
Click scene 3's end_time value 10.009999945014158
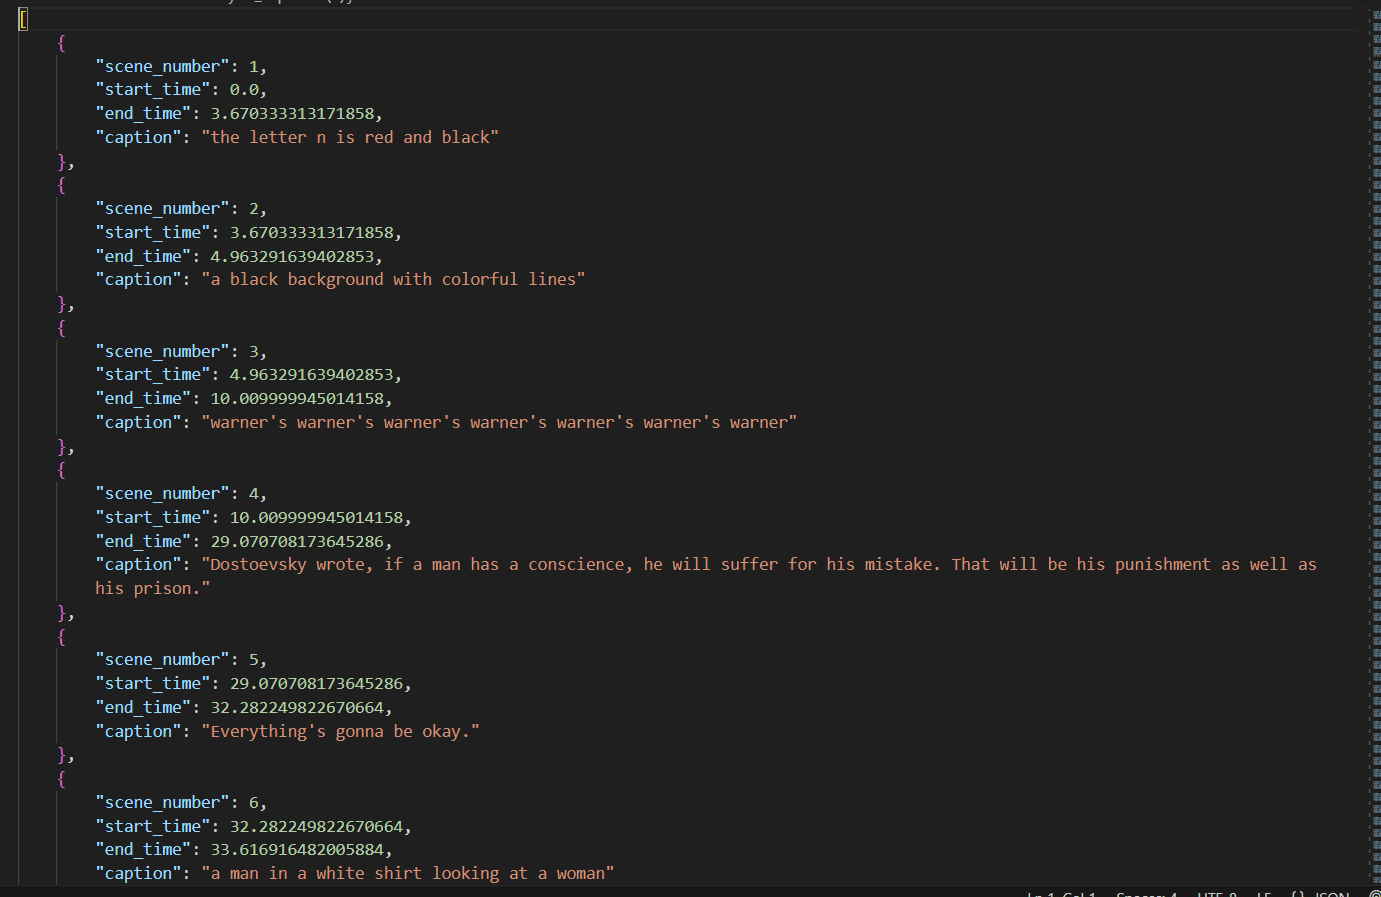[297, 399]
